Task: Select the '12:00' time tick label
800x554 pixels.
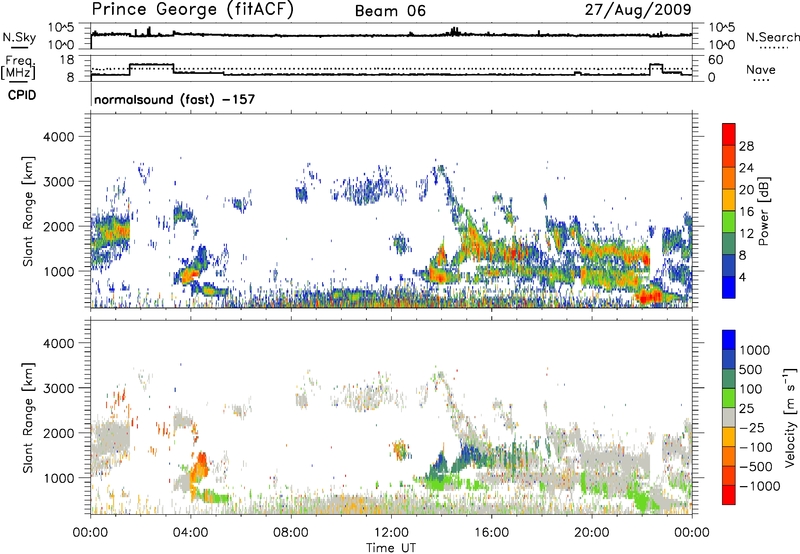Action: point(391,533)
